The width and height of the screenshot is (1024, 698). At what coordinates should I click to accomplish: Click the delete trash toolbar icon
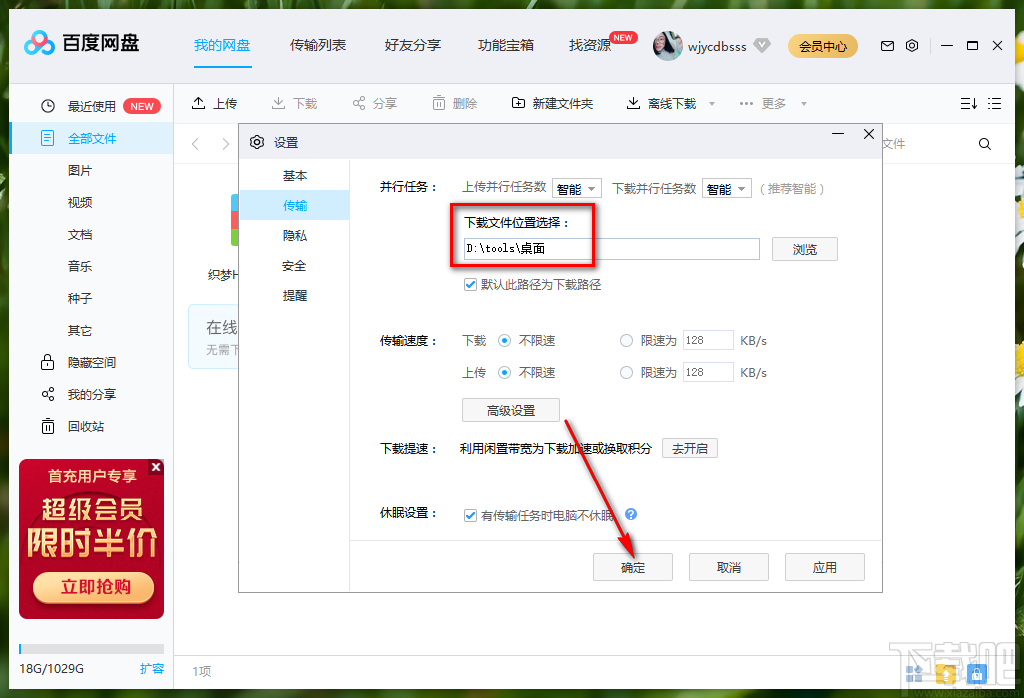[x=439, y=103]
